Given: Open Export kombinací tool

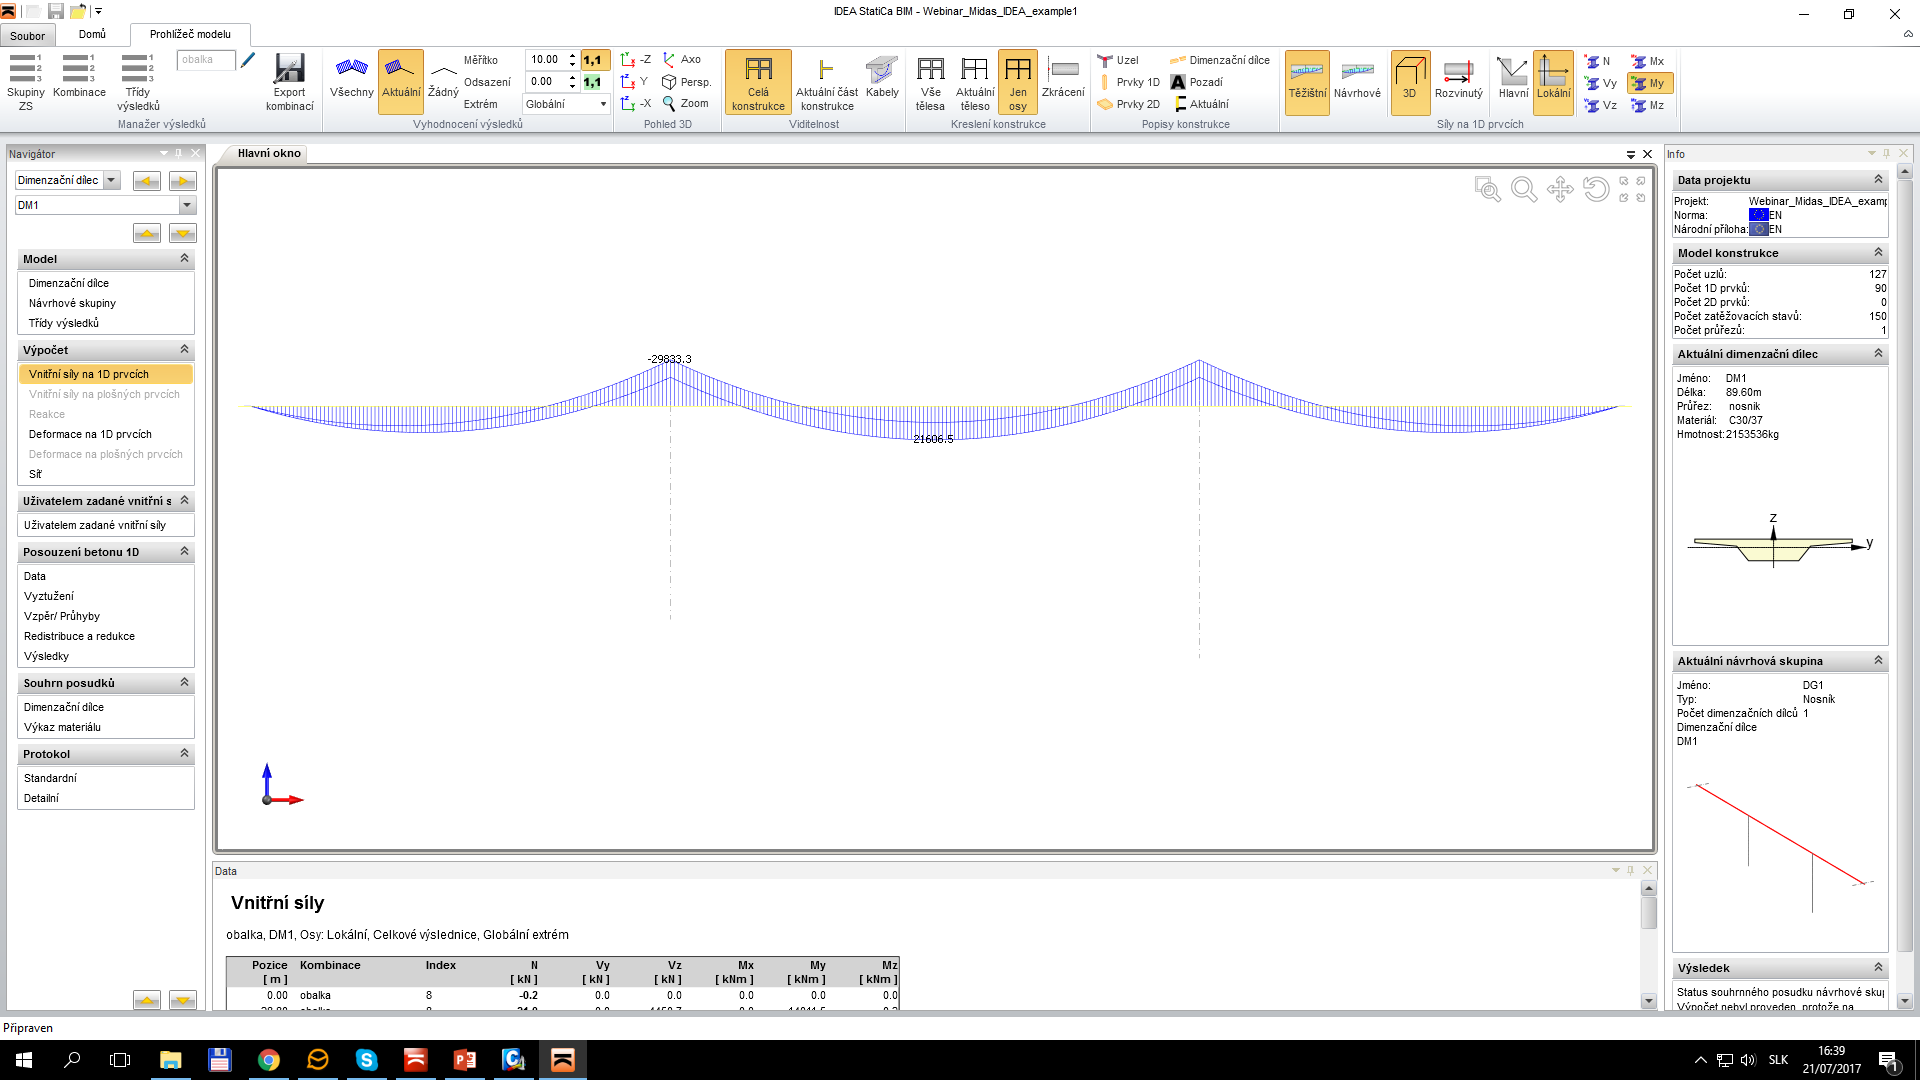Looking at the screenshot, I should 289,81.
